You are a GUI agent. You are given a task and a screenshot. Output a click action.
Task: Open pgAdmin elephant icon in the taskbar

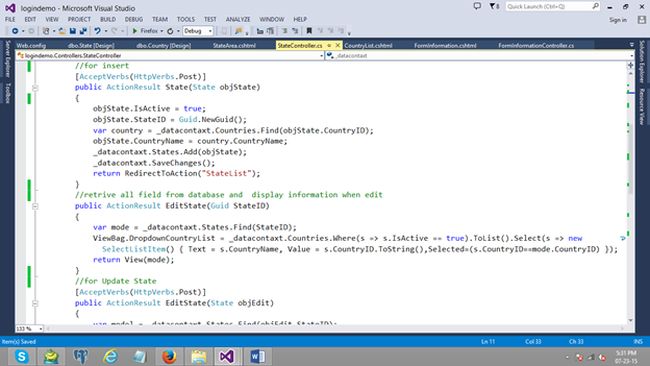[x=81, y=356]
